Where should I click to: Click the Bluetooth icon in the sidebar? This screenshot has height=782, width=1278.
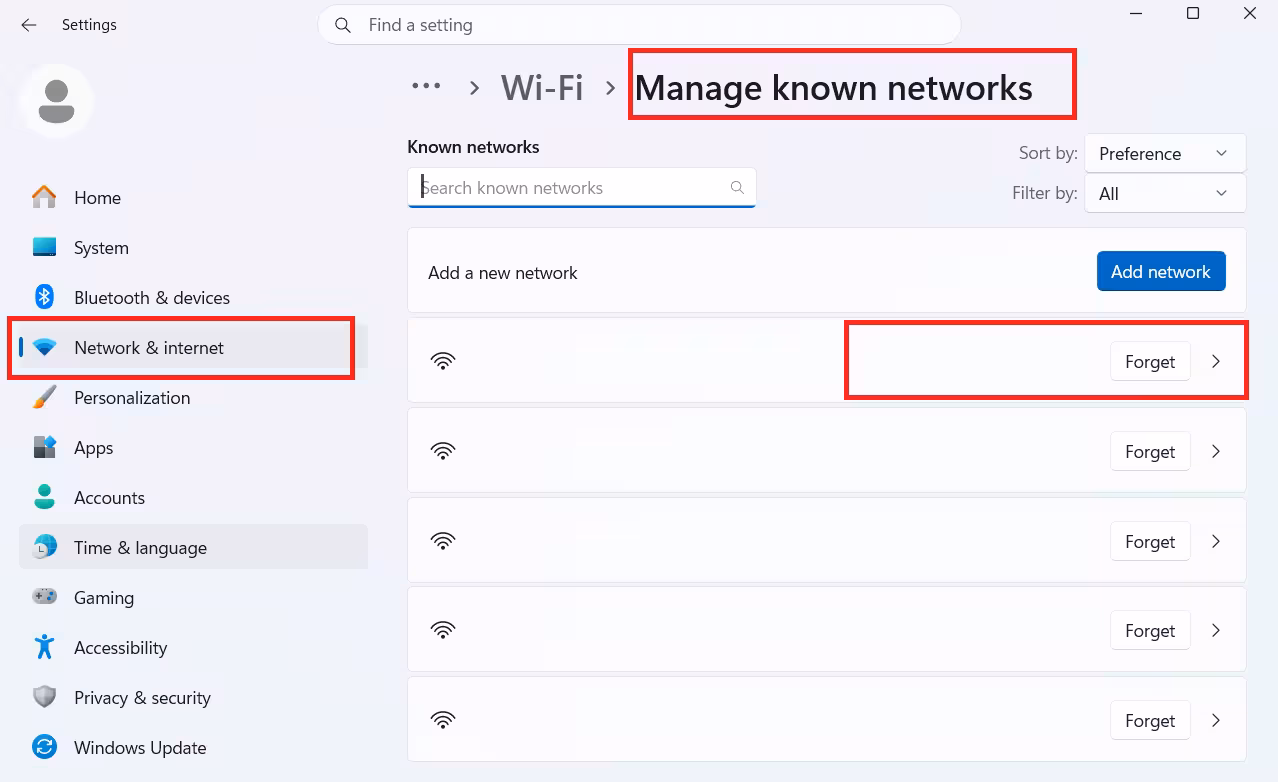tap(44, 297)
